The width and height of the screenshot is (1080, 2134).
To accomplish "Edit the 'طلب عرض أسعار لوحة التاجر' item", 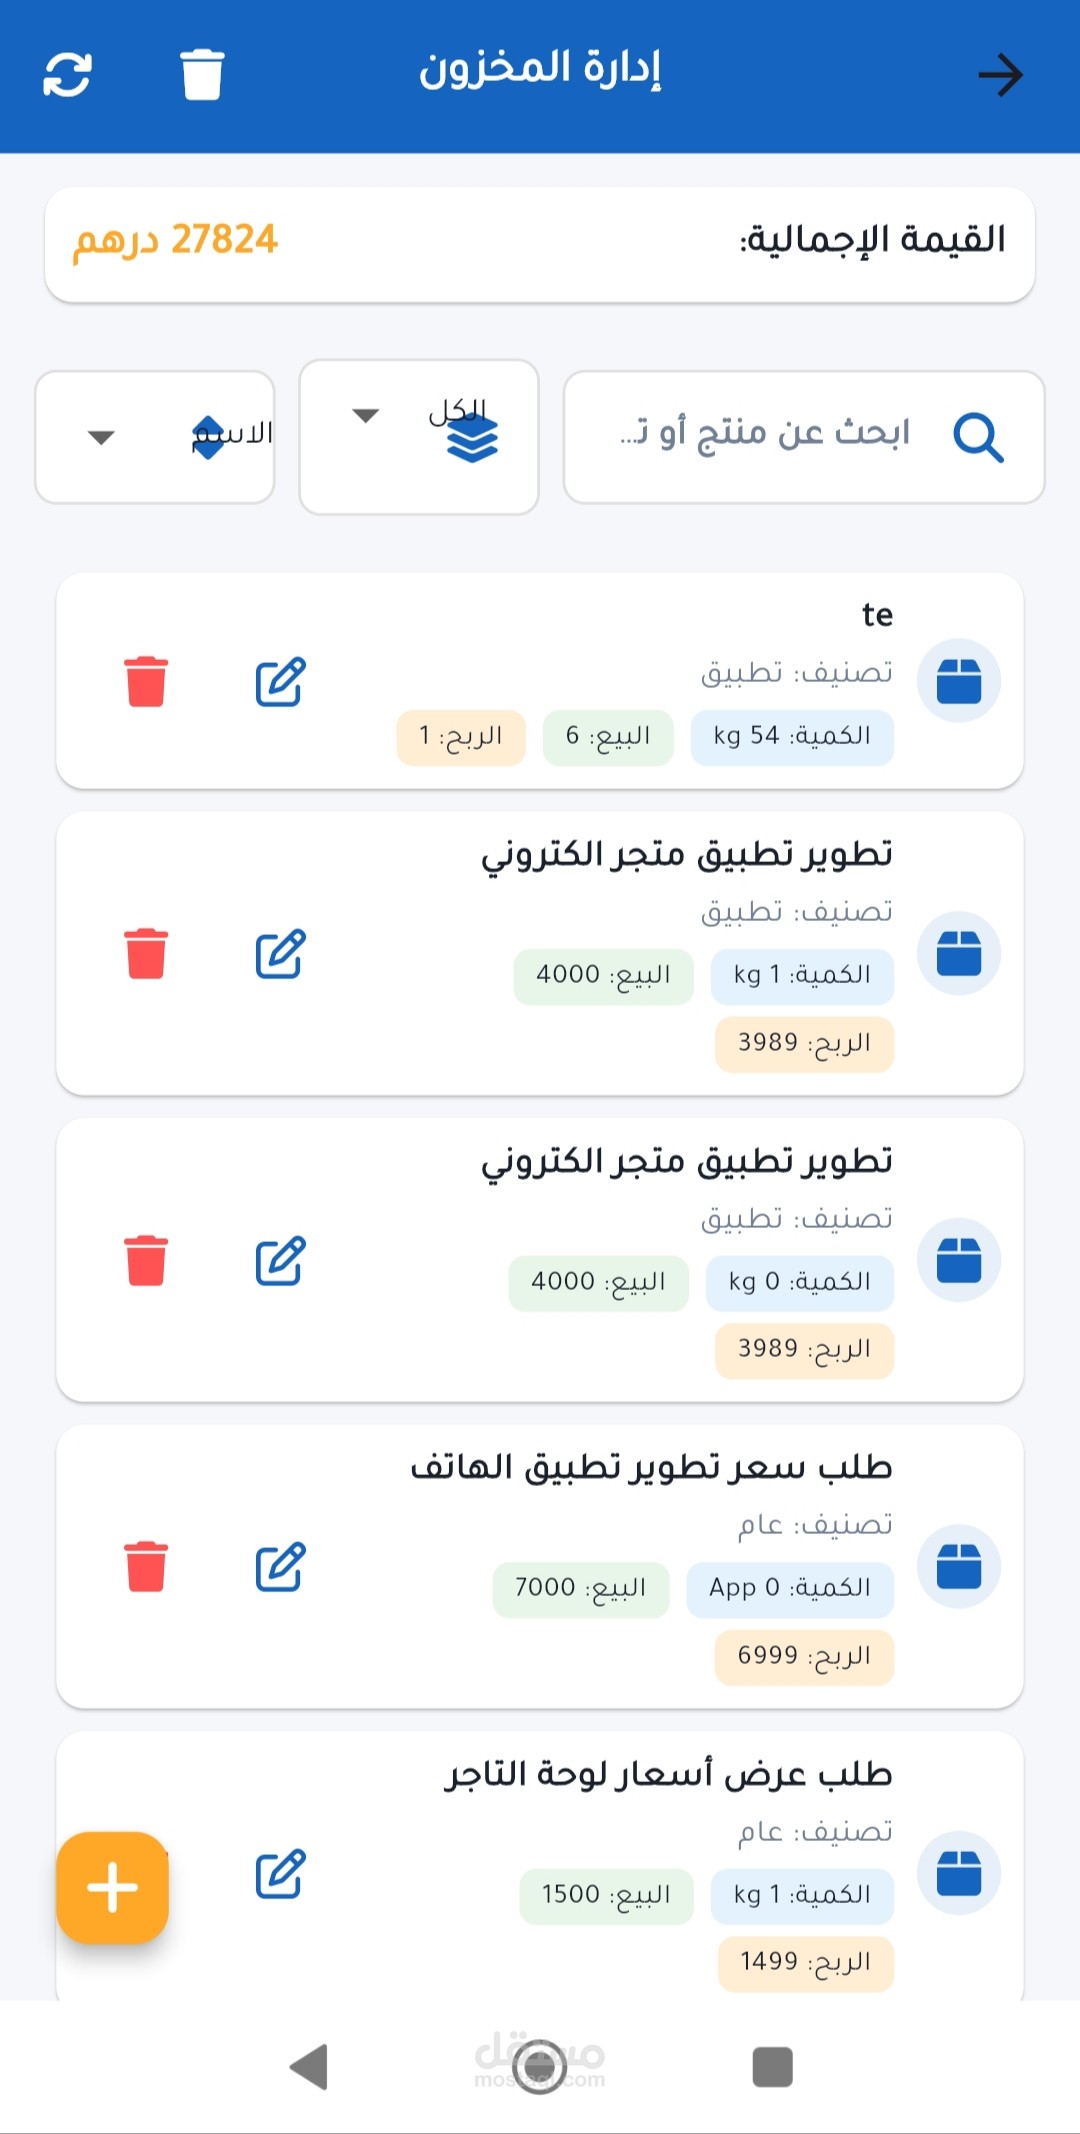I will [x=280, y=1874].
